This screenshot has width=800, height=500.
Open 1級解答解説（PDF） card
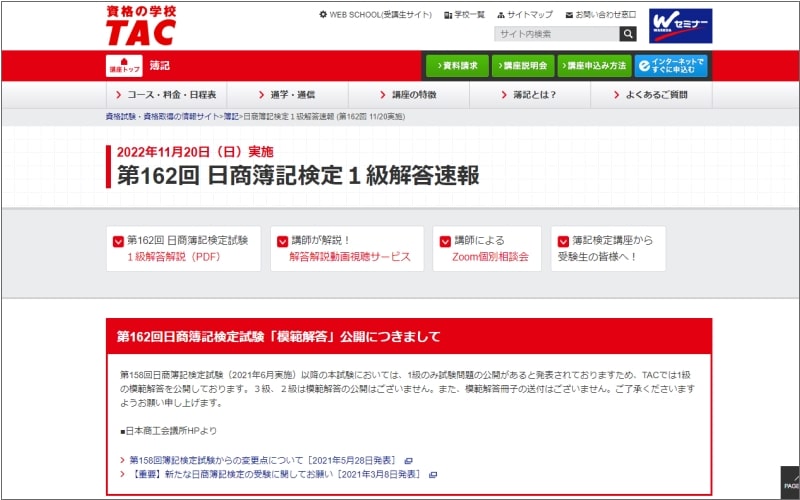tap(183, 249)
